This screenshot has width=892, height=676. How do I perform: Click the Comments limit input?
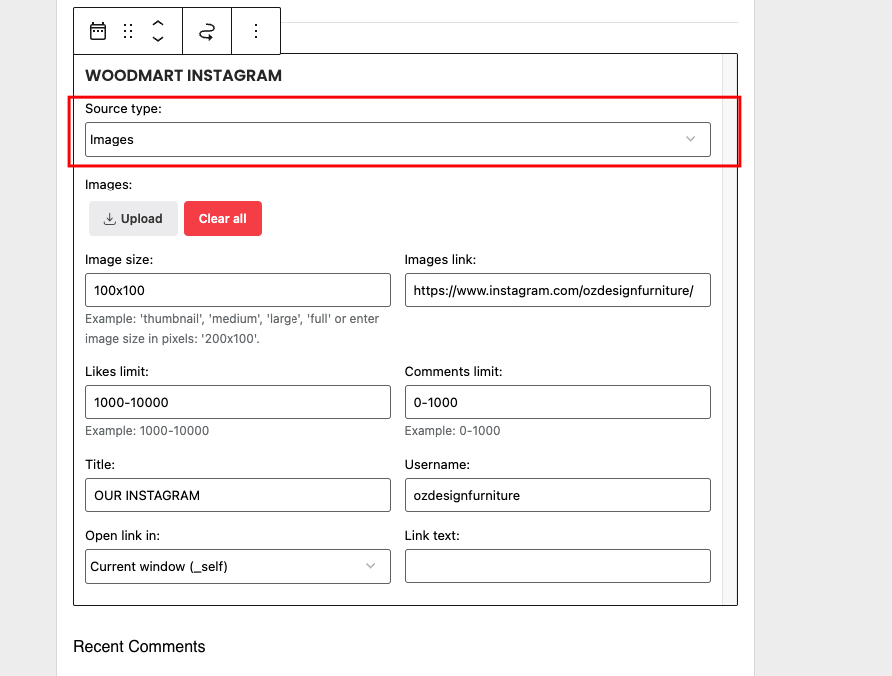click(558, 402)
